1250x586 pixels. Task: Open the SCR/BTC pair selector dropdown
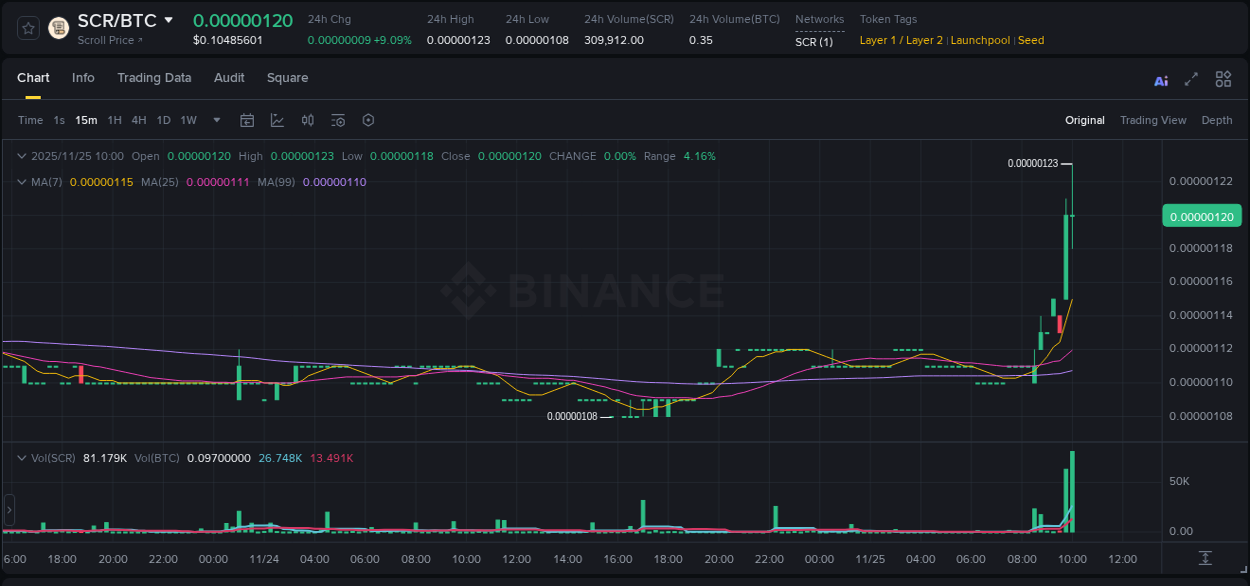pos(168,20)
